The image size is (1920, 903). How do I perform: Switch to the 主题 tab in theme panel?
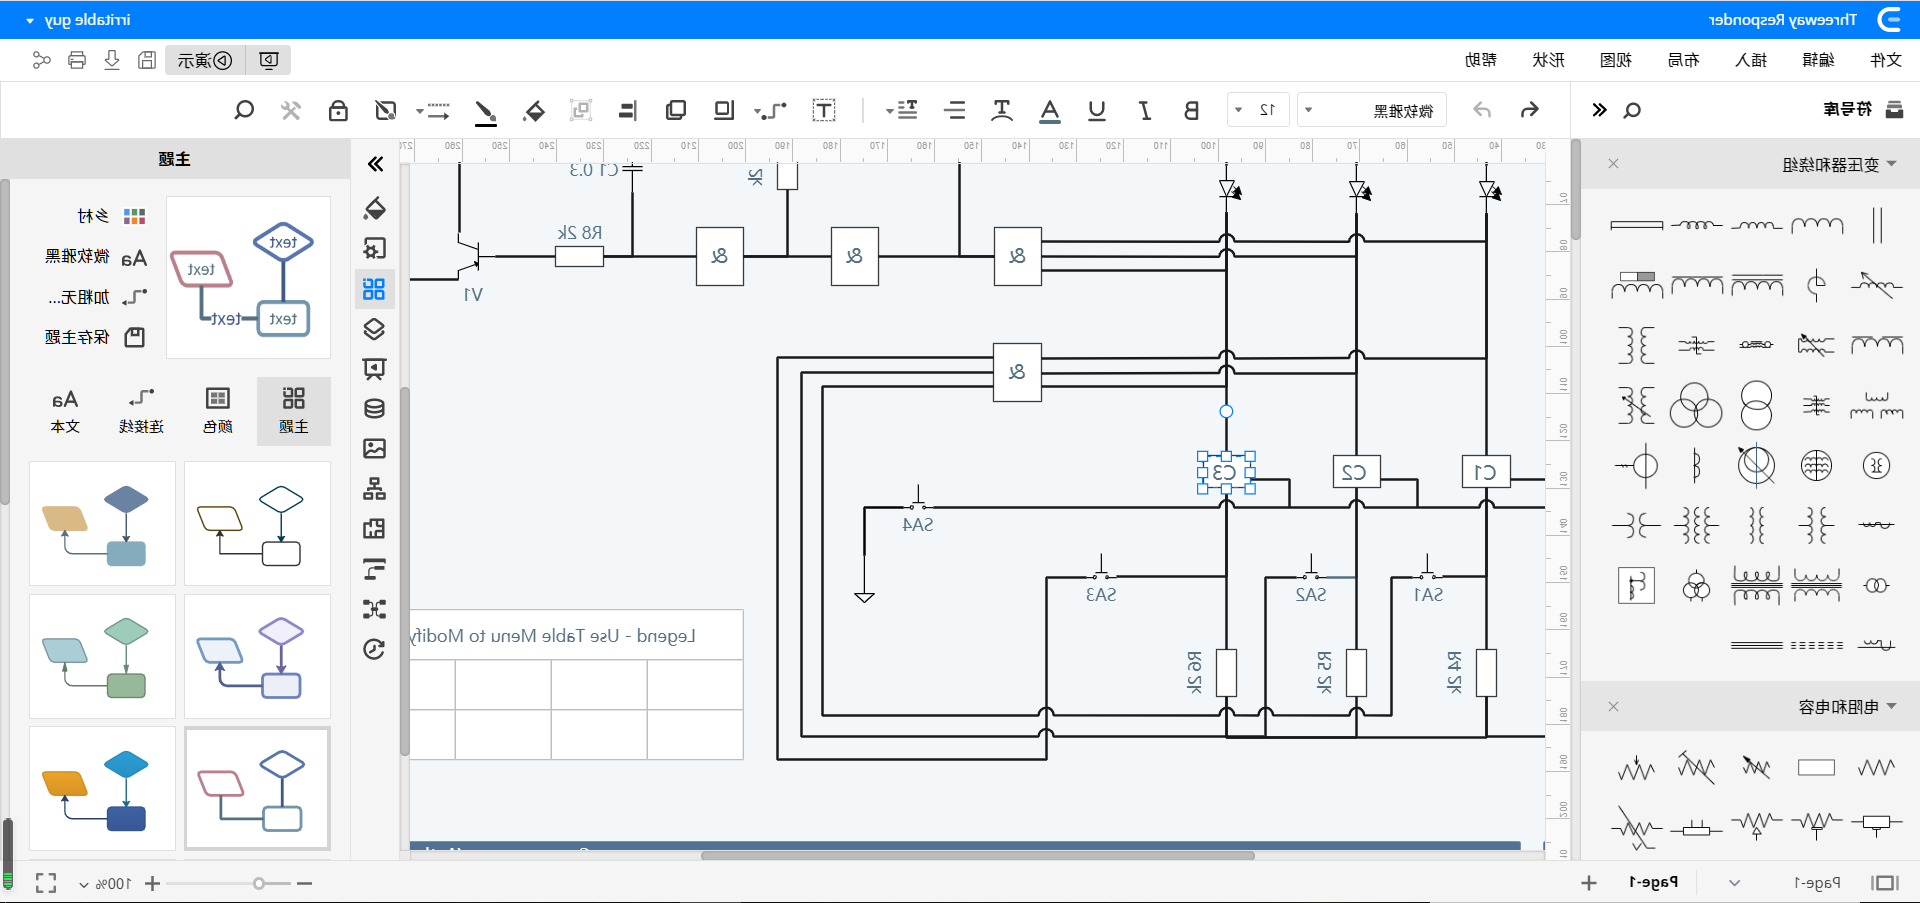294,411
